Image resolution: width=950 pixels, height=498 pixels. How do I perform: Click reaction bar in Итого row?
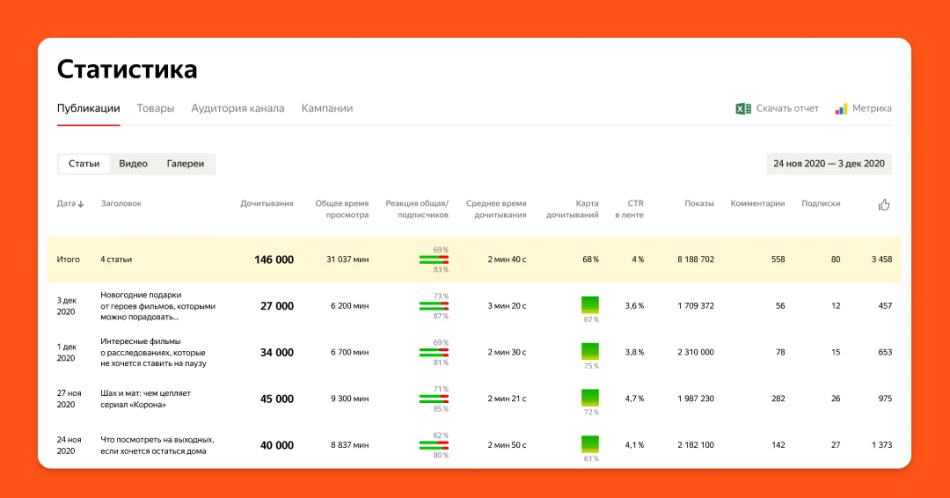[434, 259]
